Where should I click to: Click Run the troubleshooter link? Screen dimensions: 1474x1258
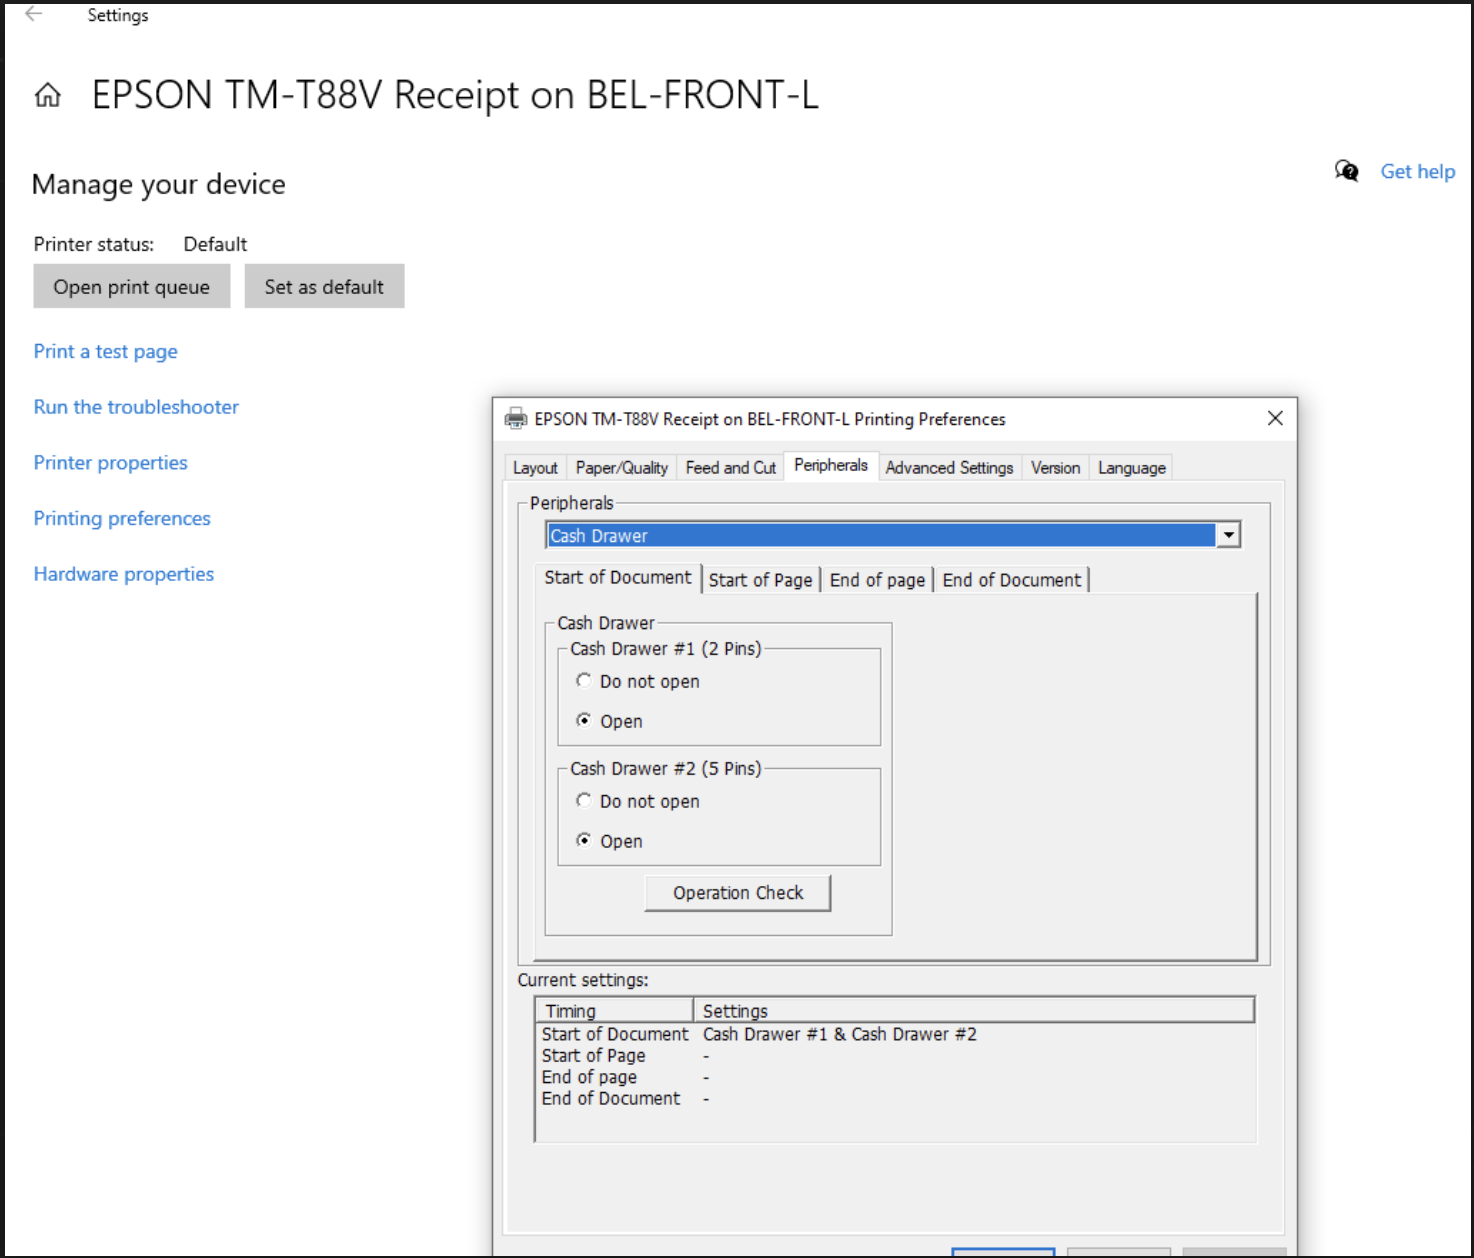(x=136, y=407)
